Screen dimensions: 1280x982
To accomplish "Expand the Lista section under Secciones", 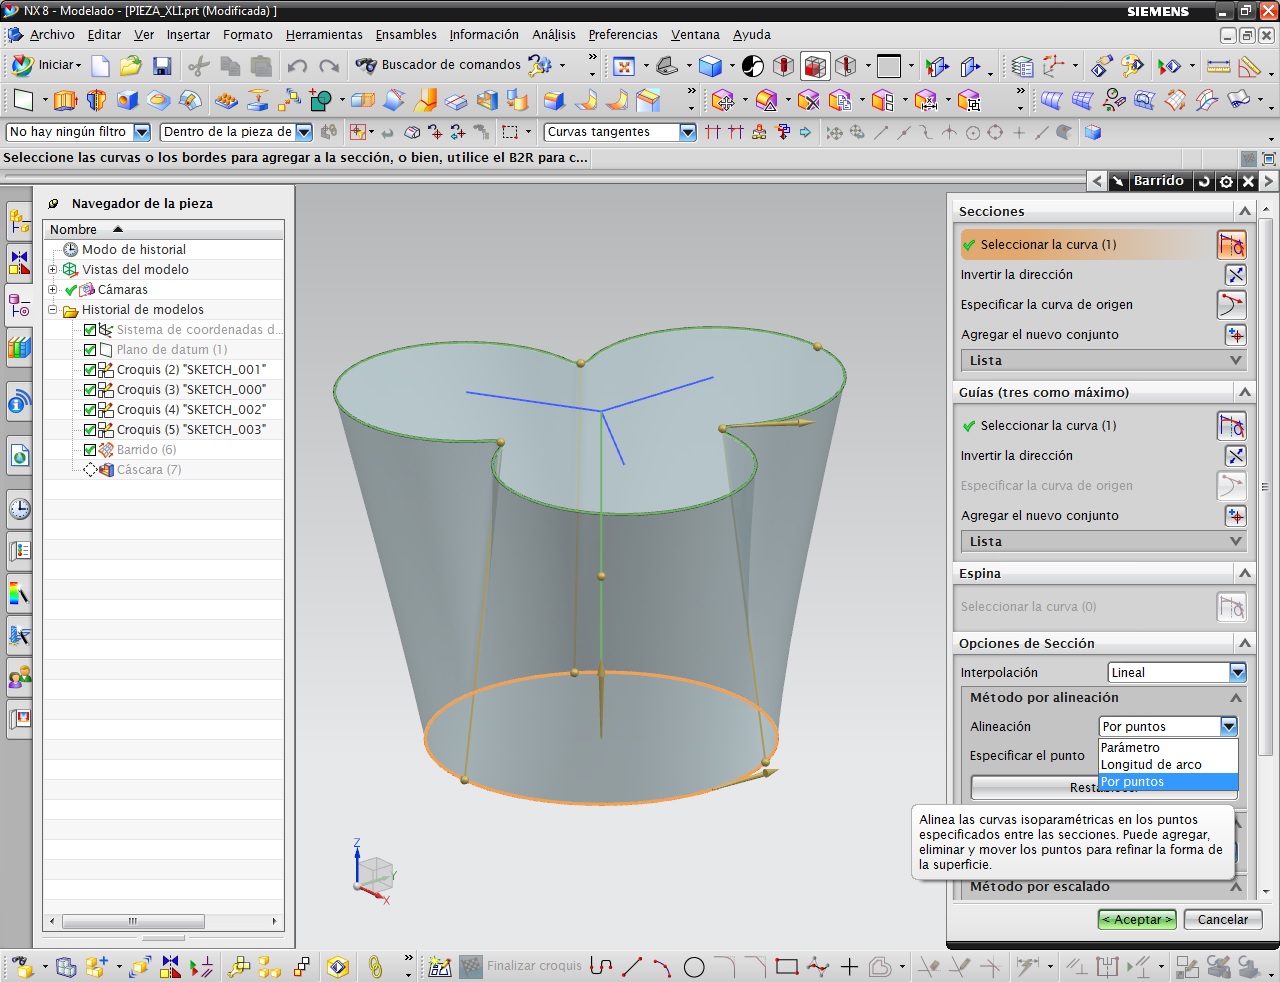I will pos(1103,361).
